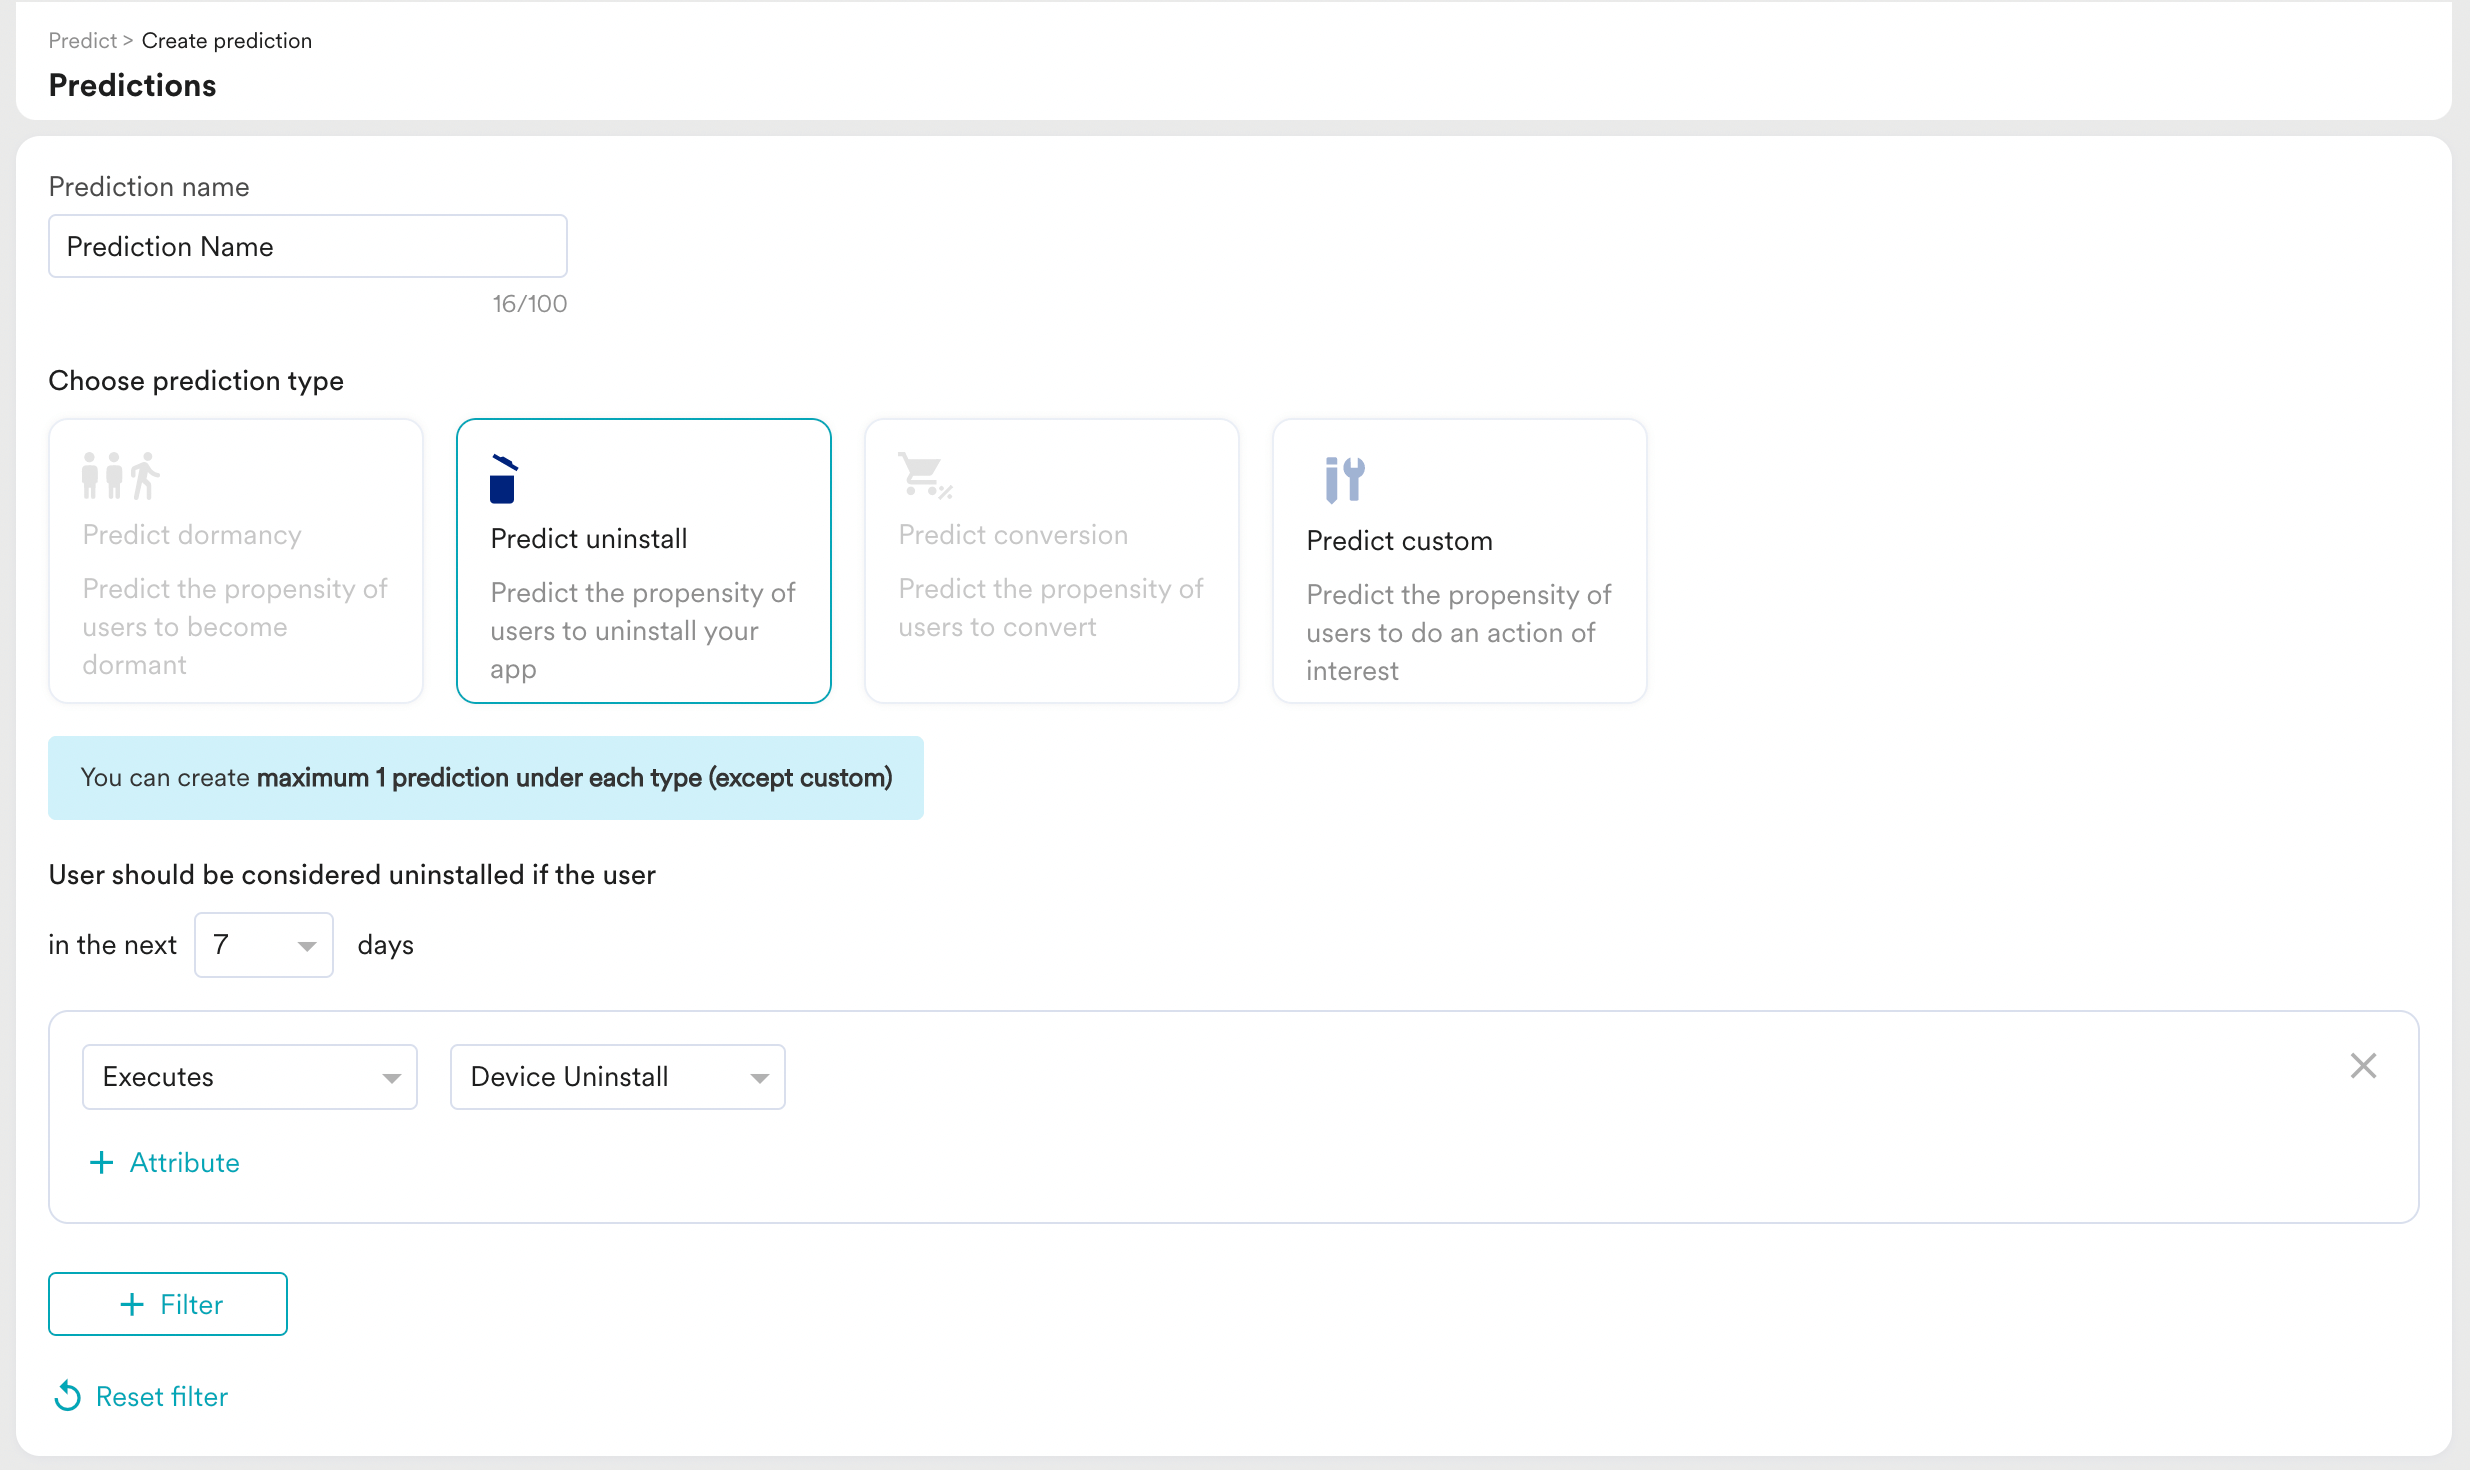Click the conversion shopping cart icon

924,475
